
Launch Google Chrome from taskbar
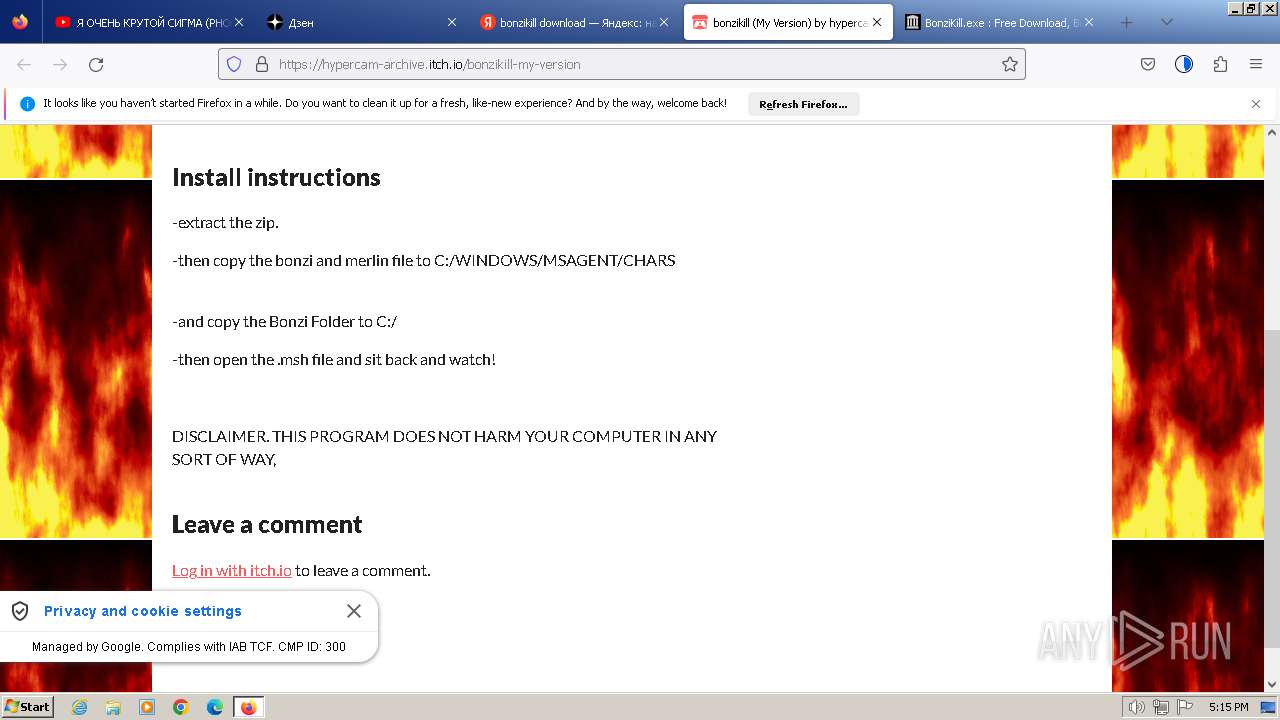[x=181, y=707]
